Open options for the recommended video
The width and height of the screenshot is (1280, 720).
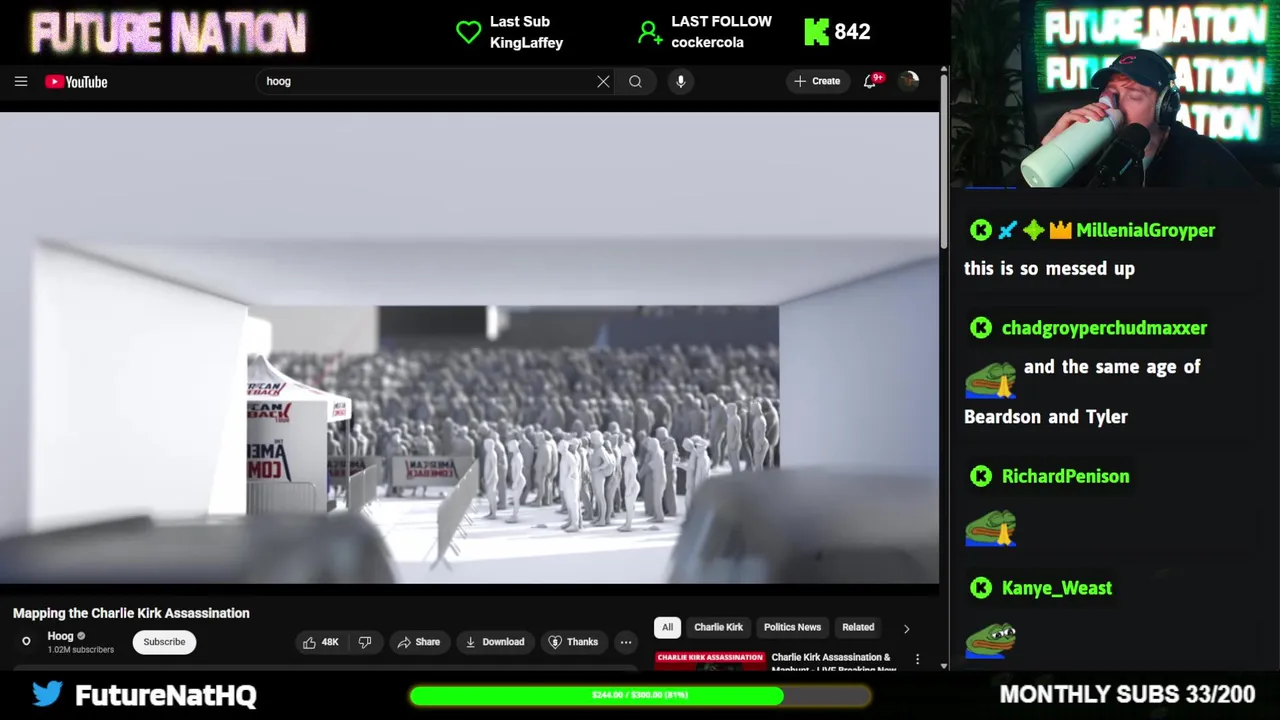point(917,660)
